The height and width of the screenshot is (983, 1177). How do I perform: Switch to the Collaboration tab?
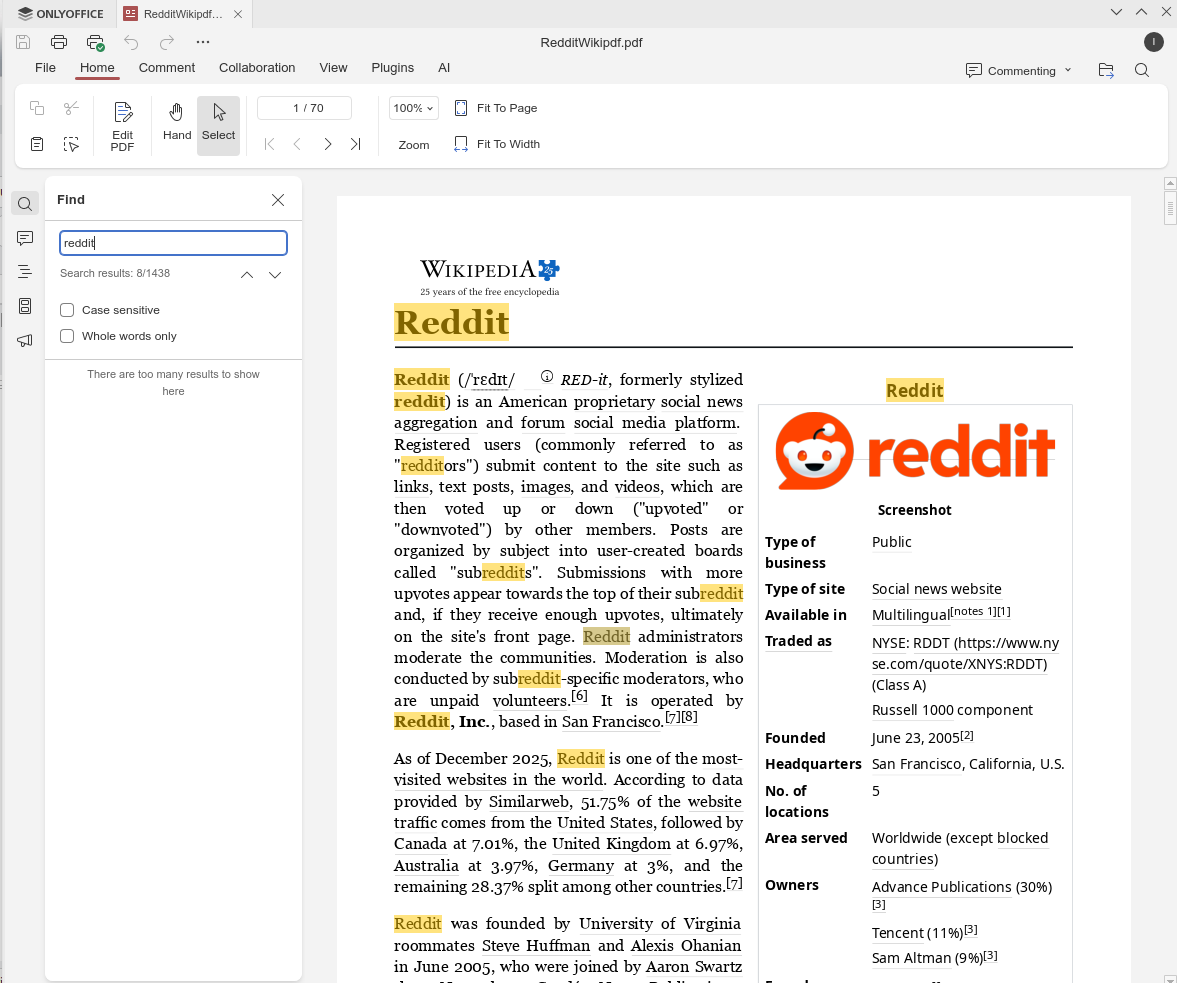[x=257, y=68]
